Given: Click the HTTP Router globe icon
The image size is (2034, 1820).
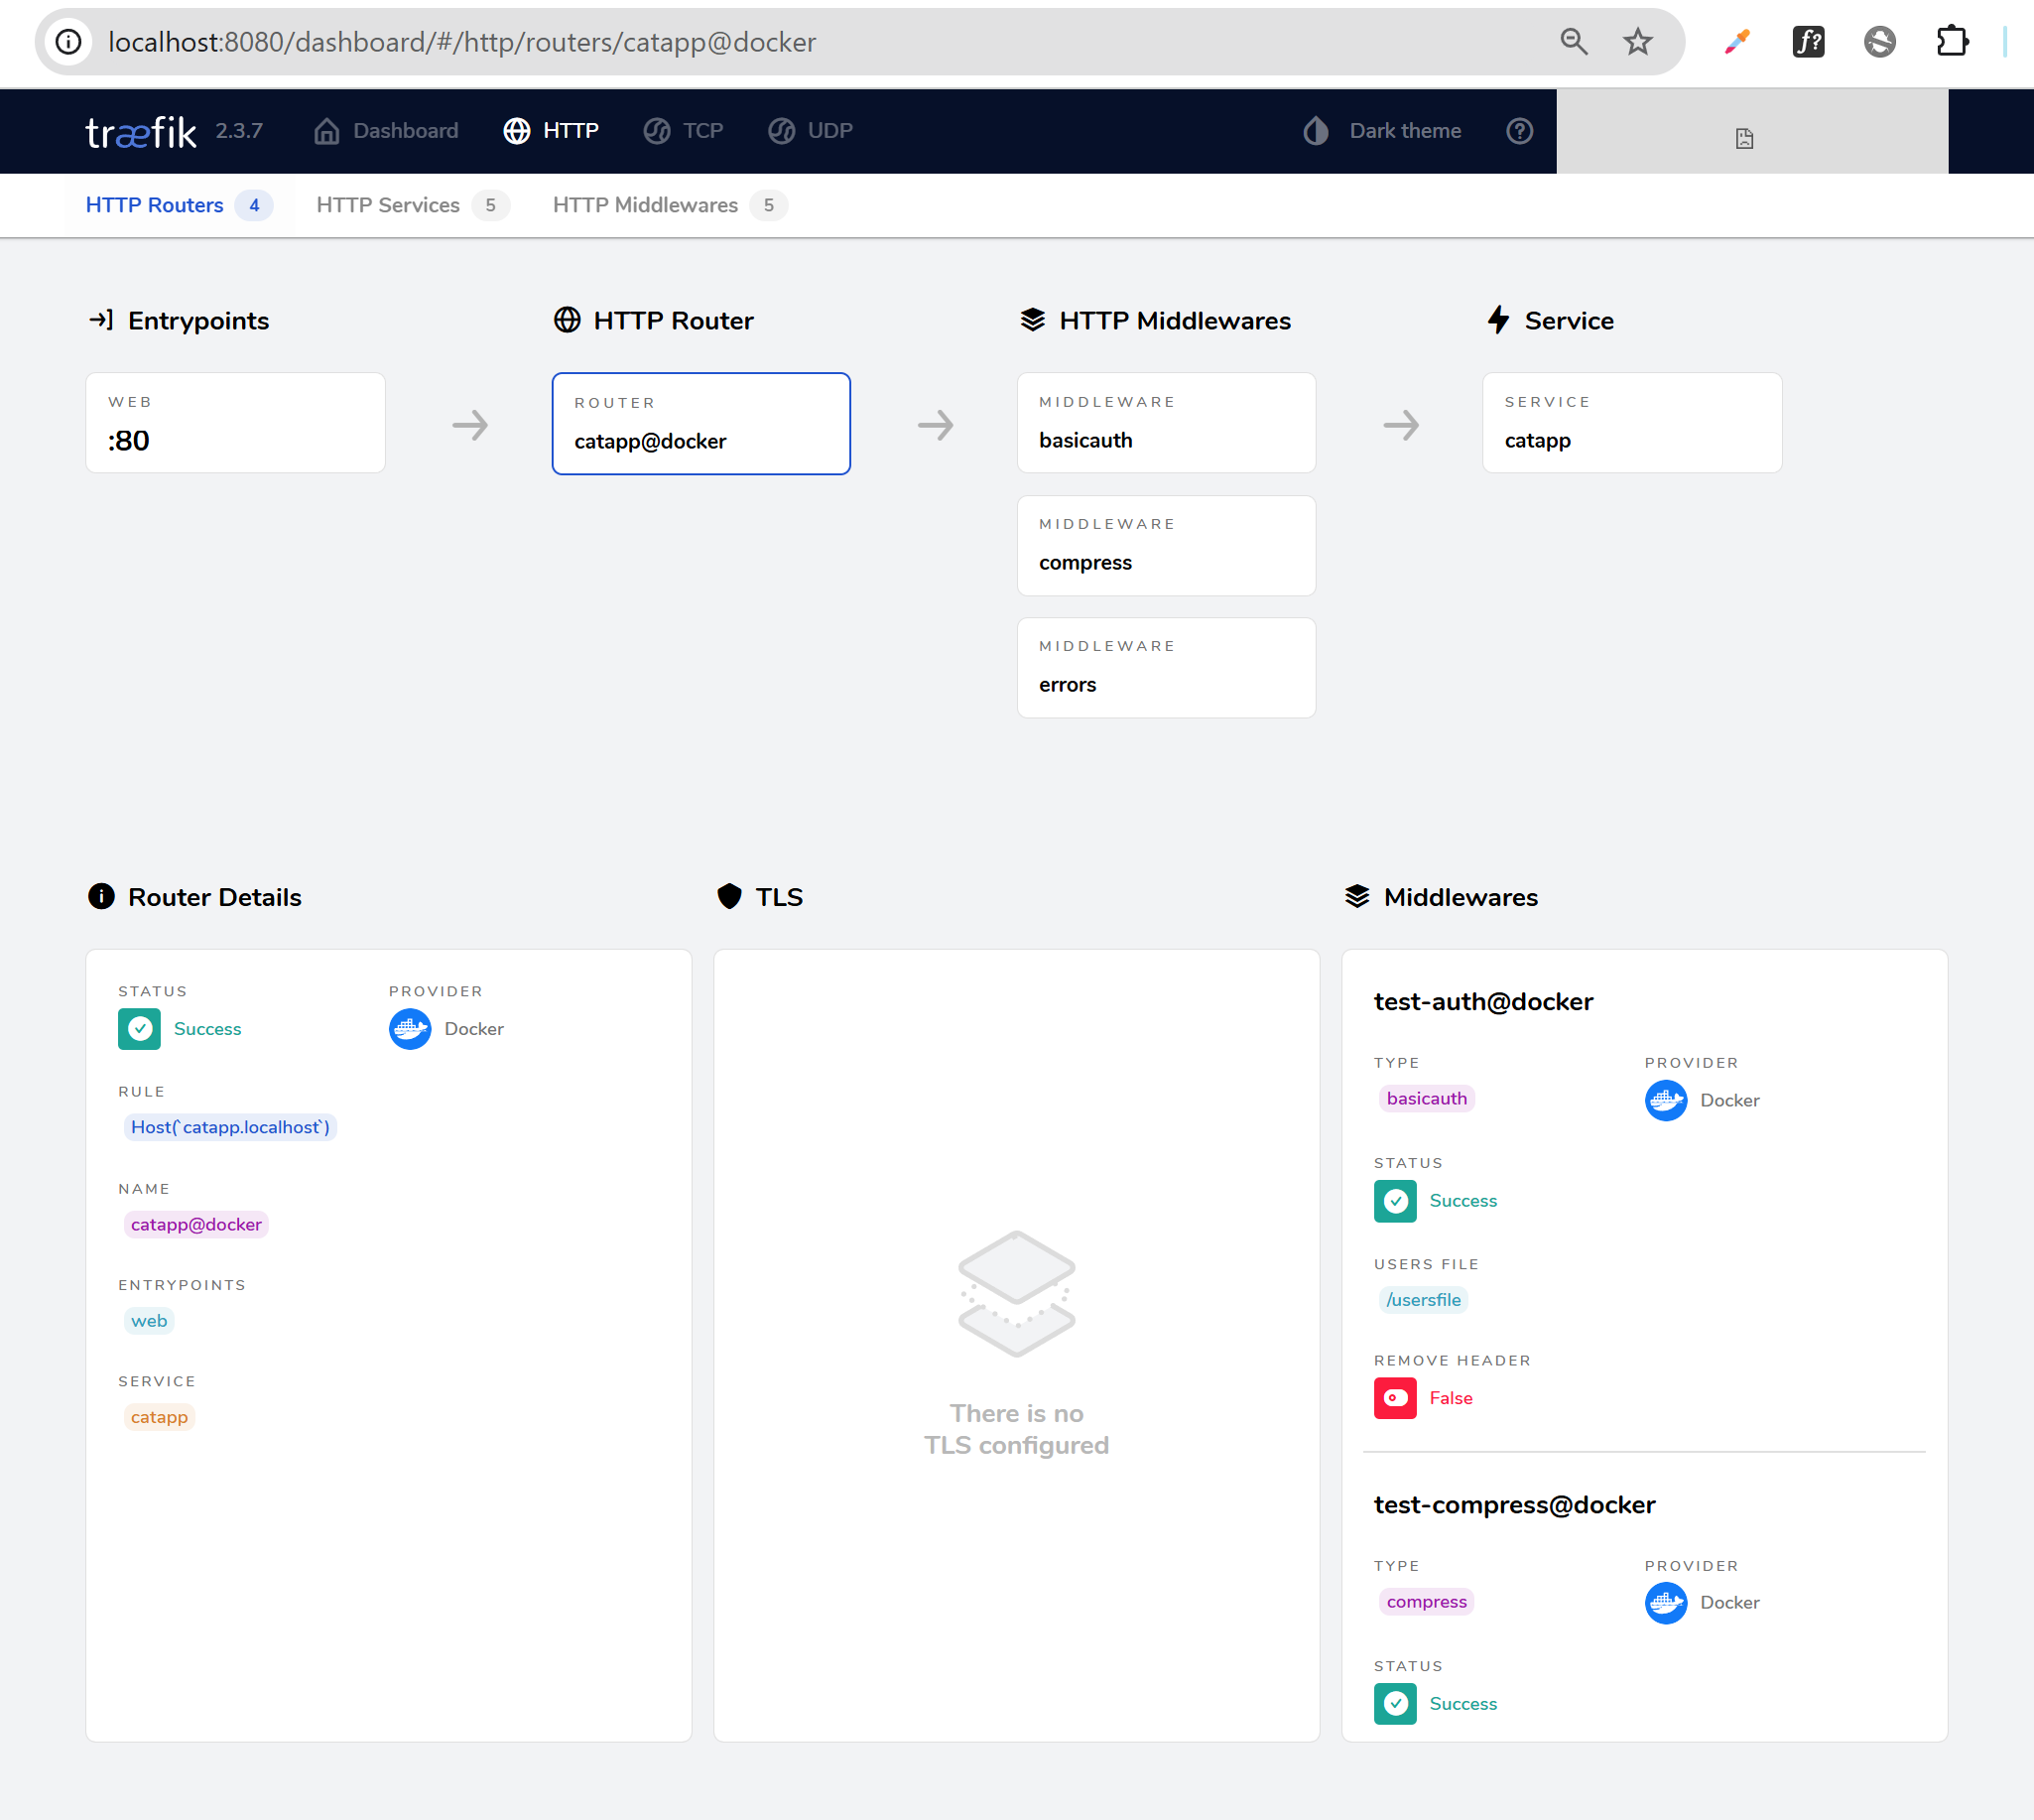Looking at the screenshot, I should click(x=567, y=320).
